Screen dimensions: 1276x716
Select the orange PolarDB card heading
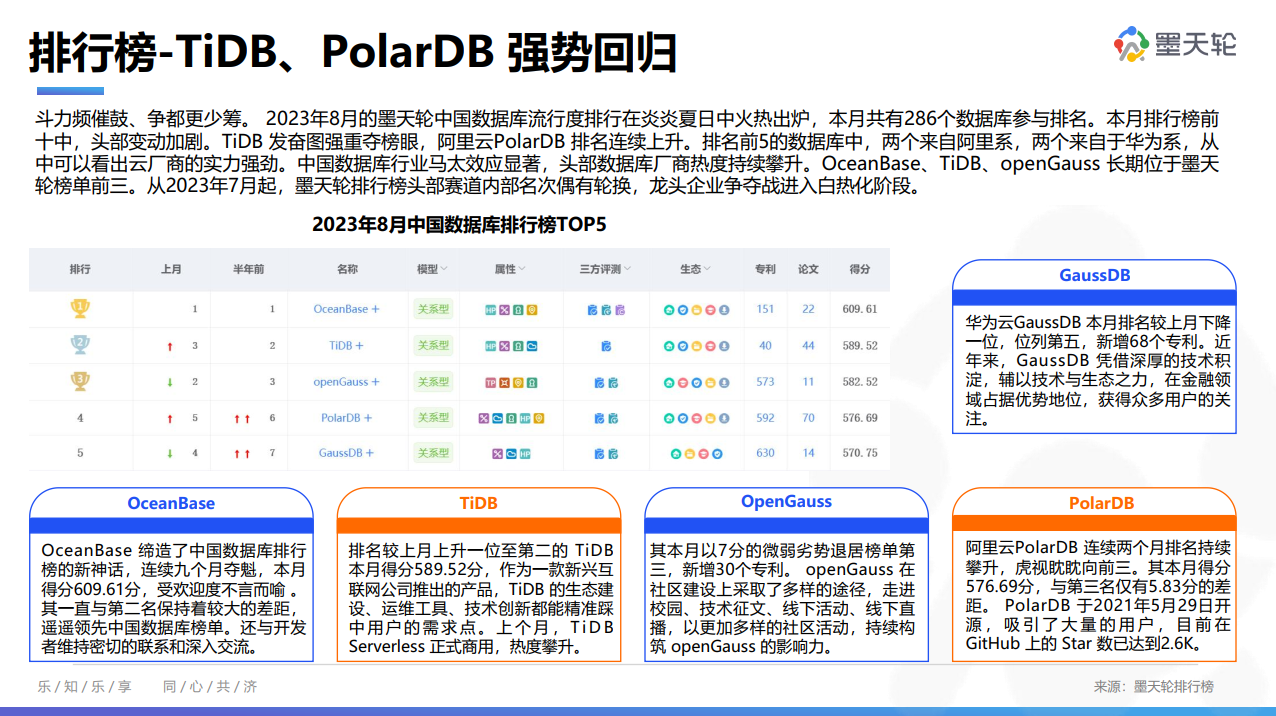[1101, 503]
